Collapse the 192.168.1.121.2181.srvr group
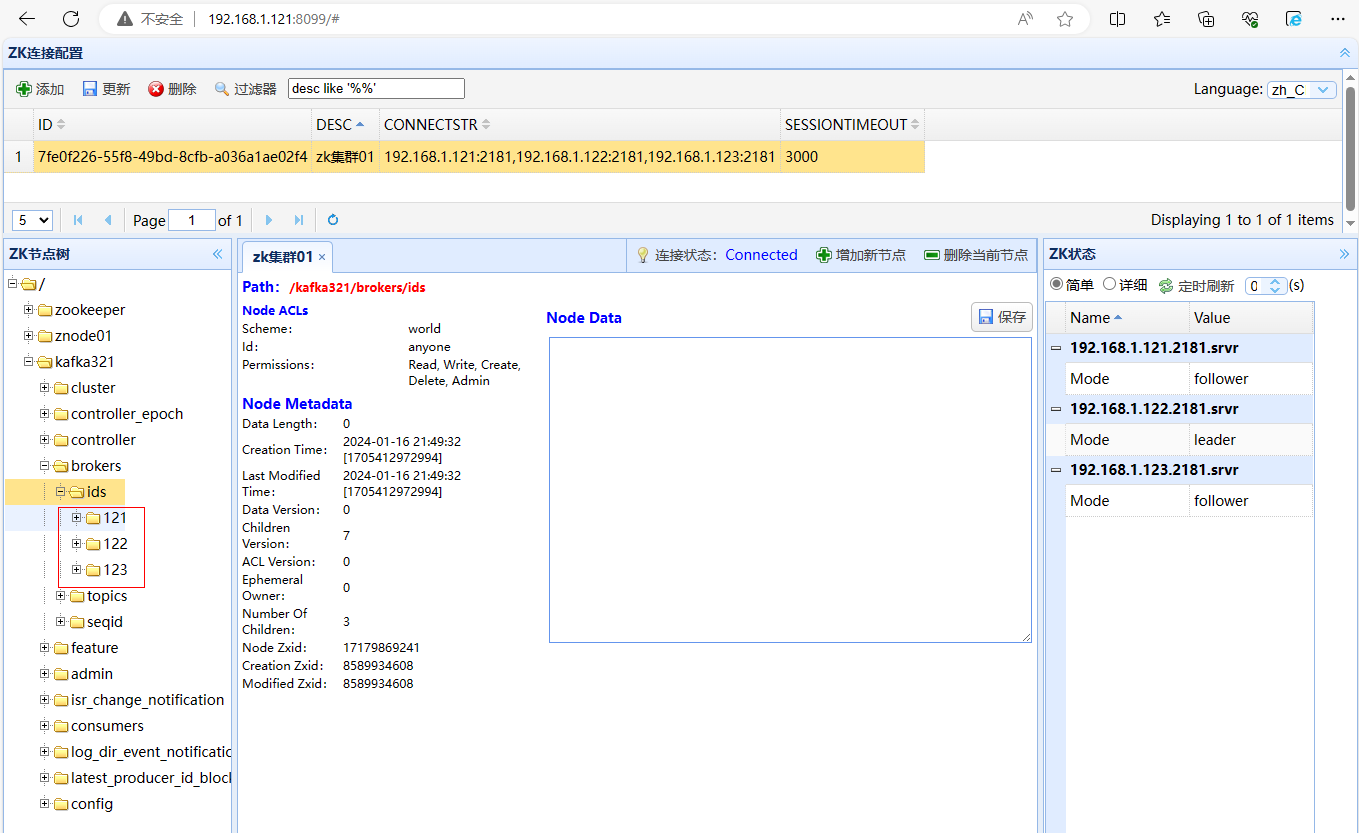Image resolution: width=1359 pixels, height=833 pixels. [1056, 348]
